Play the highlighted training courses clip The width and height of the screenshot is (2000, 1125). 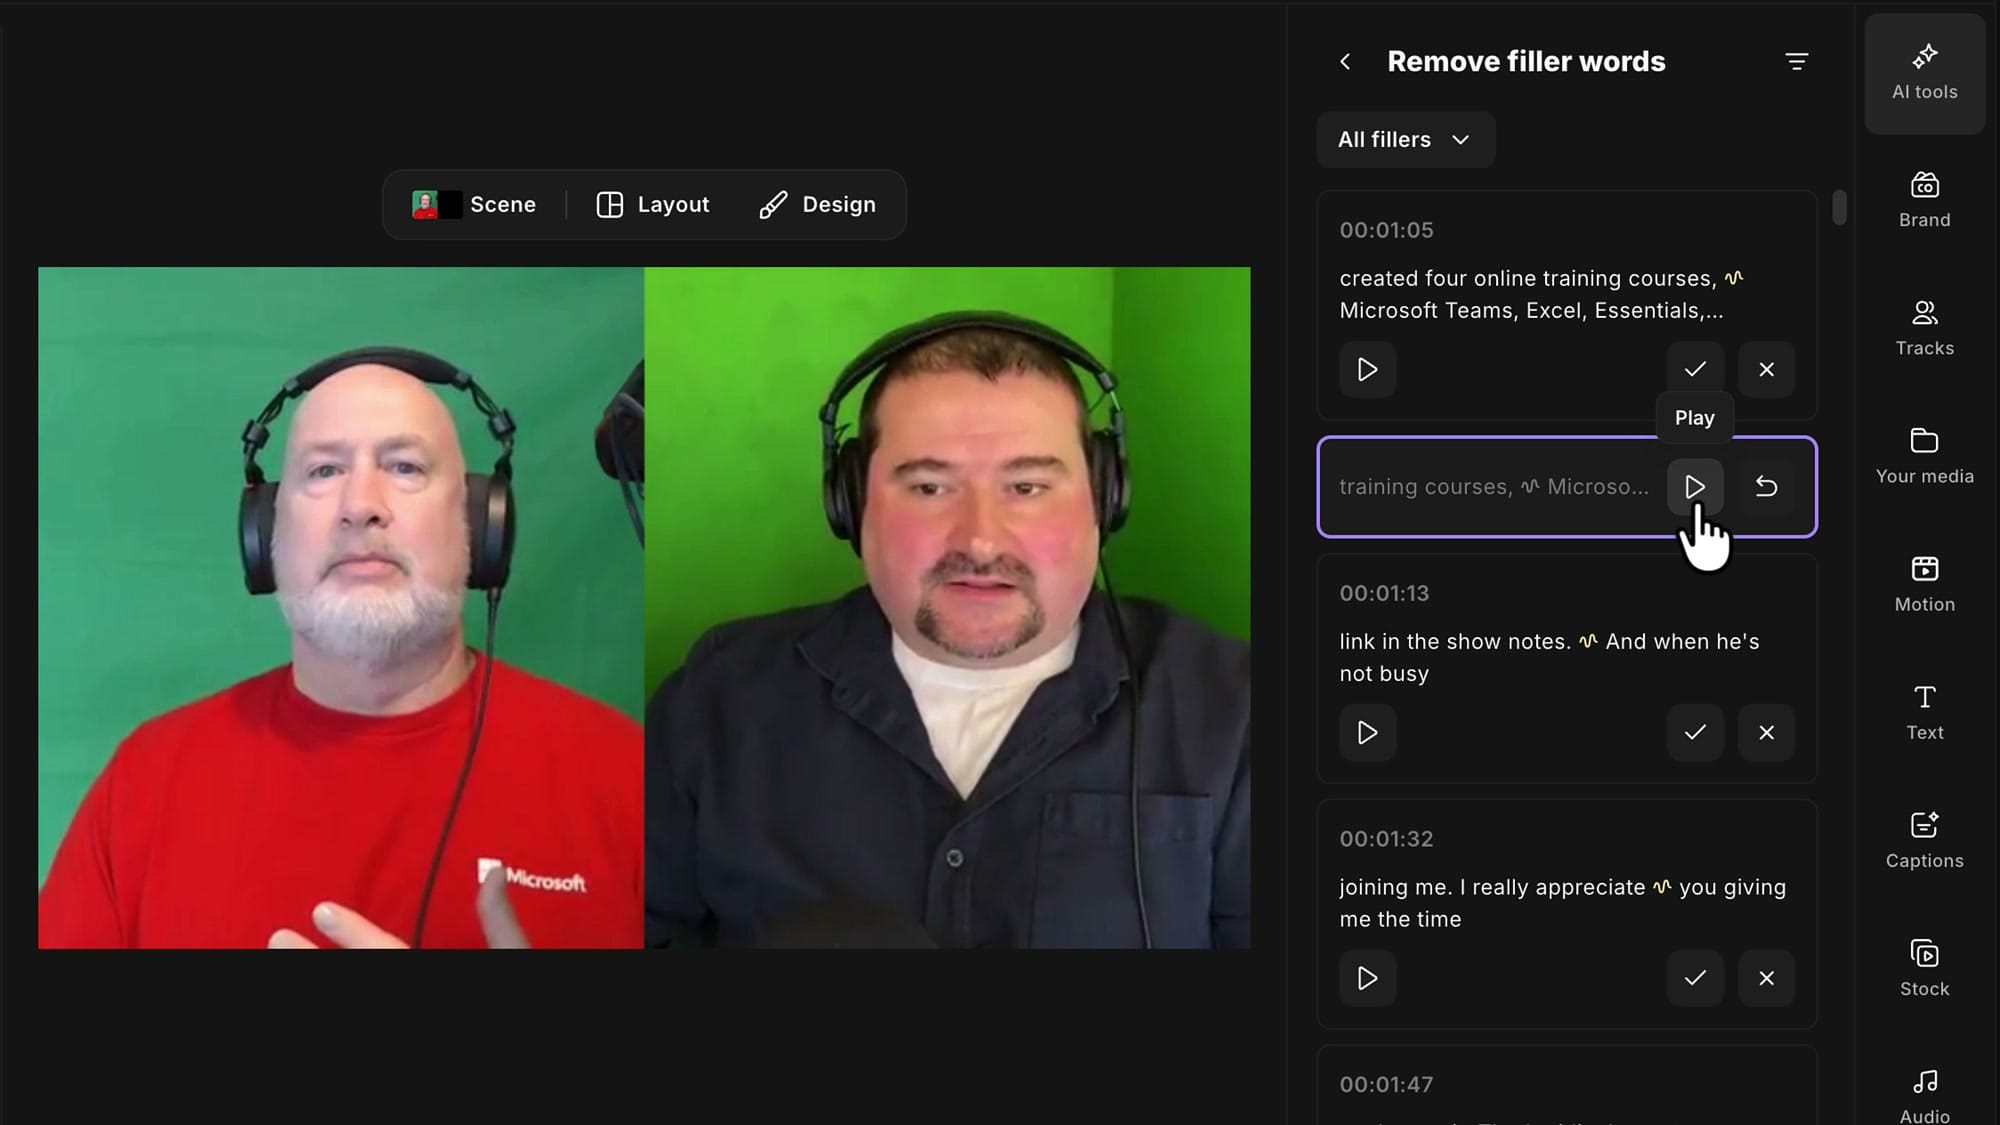pyautogui.click(x=1694, y=487)
